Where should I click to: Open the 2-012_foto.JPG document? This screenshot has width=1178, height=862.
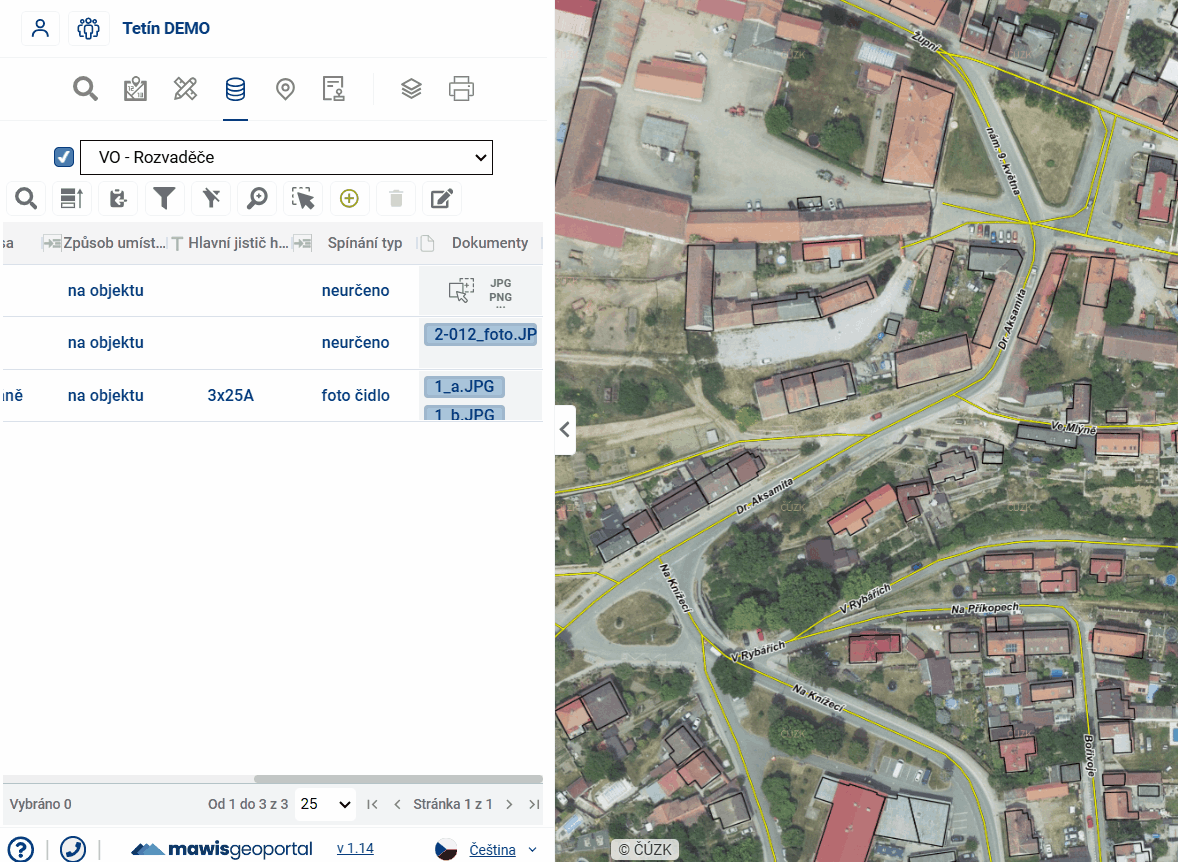pyautogui.click(x=481, y=334)
